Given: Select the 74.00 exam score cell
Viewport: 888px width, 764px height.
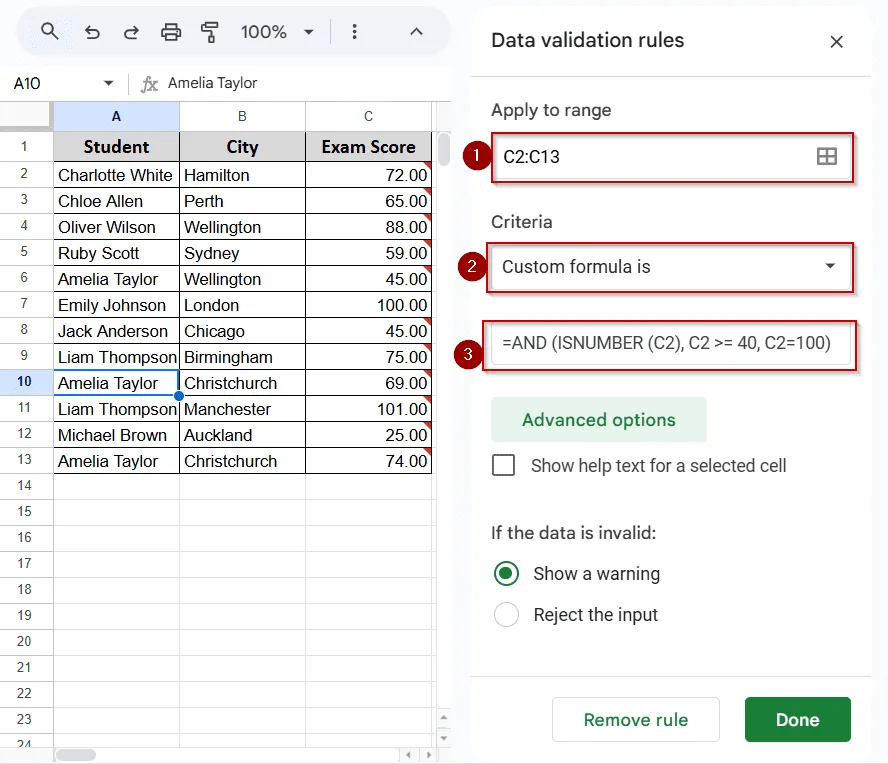Looking at the screenshot, I should click(369, 462).
